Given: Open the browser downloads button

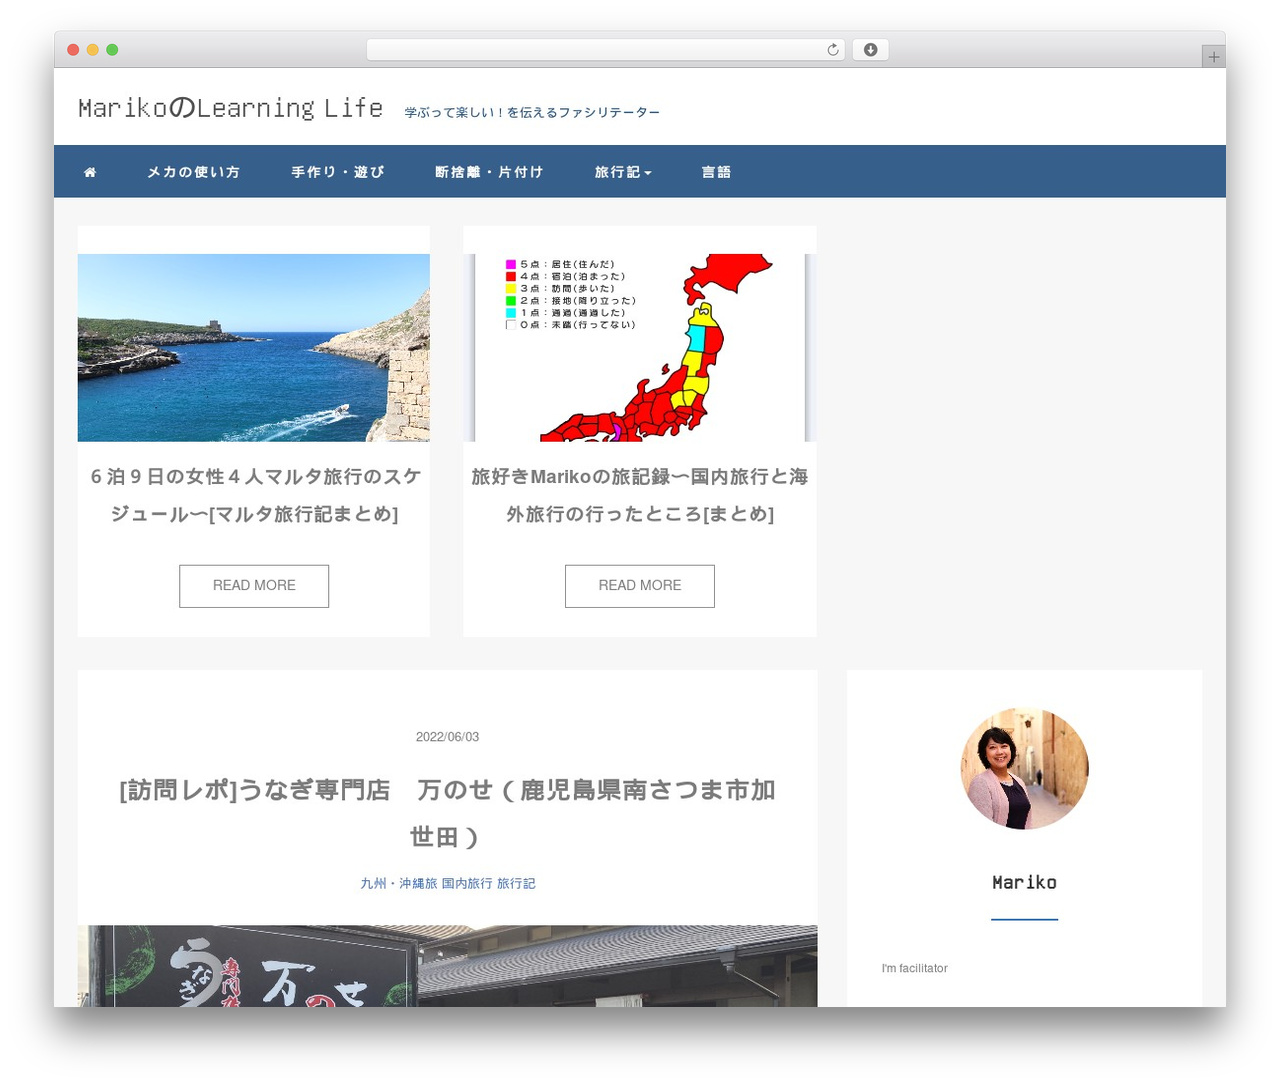Looking at the screenshot, I should pyautogui.click(x=870, y=50).
